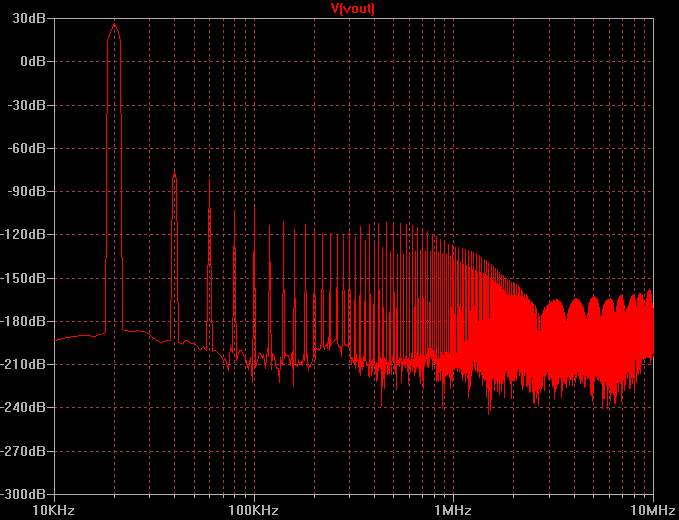Click the 30dB axis label
Screen dimensions: 679x520
click(30, 19)
